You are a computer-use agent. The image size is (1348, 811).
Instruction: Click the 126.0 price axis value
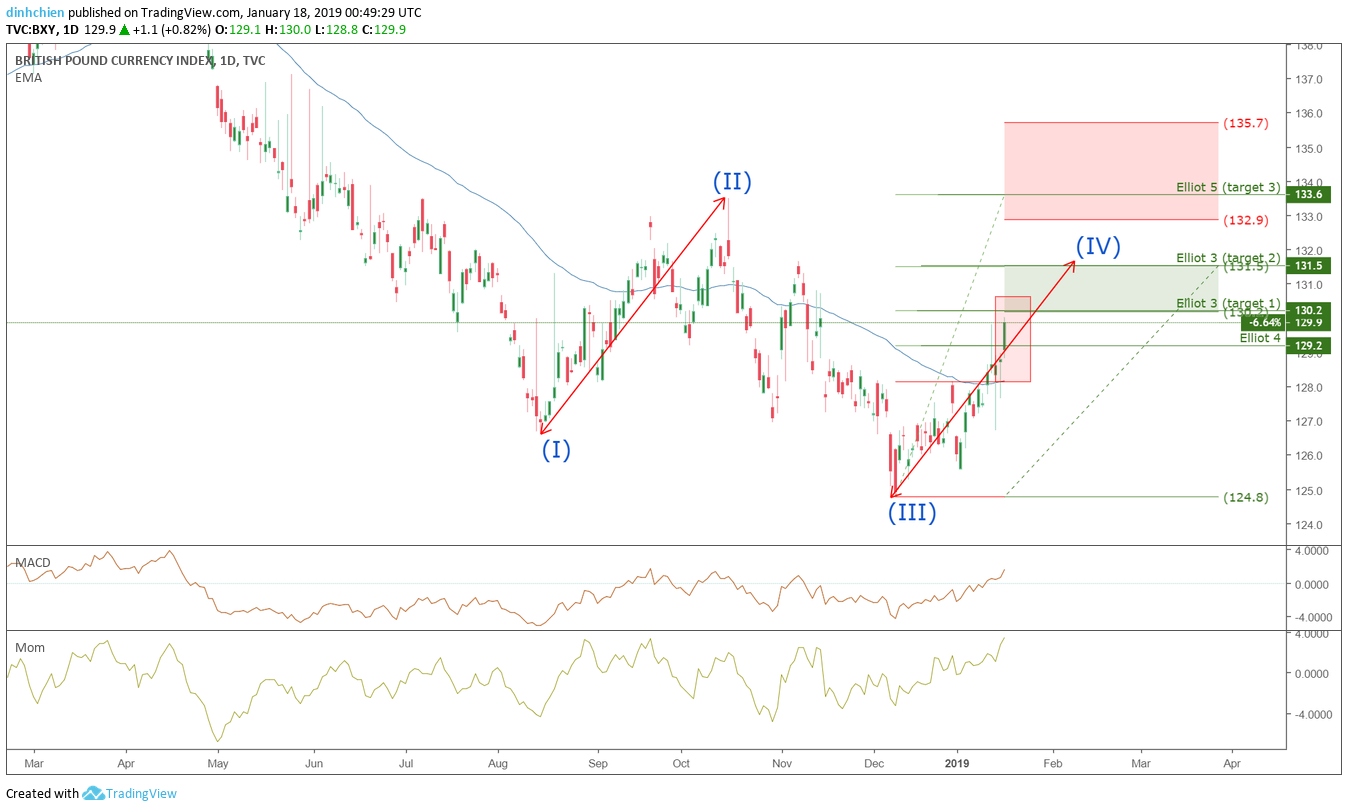1309,456
